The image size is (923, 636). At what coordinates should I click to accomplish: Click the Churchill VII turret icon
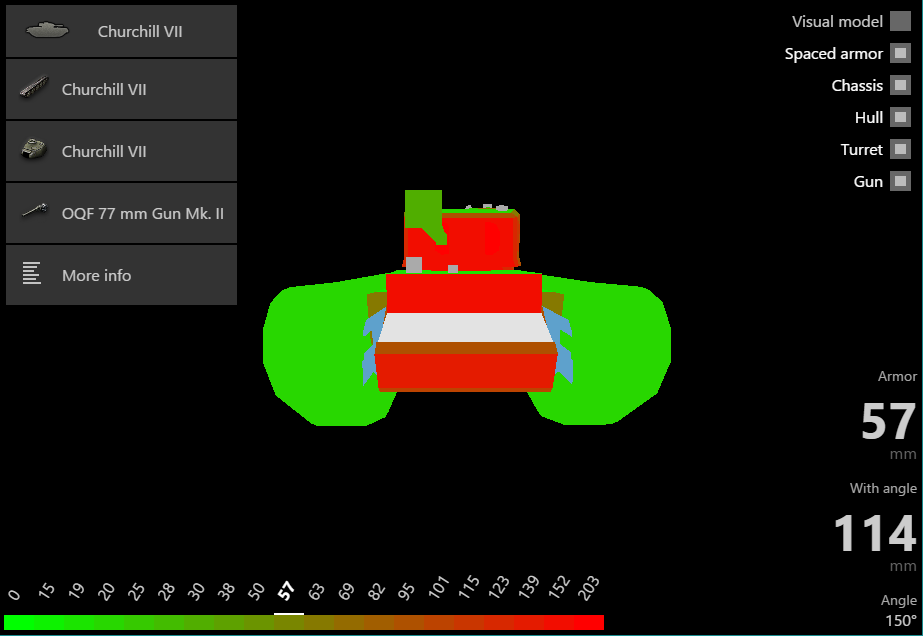(34, 149)
